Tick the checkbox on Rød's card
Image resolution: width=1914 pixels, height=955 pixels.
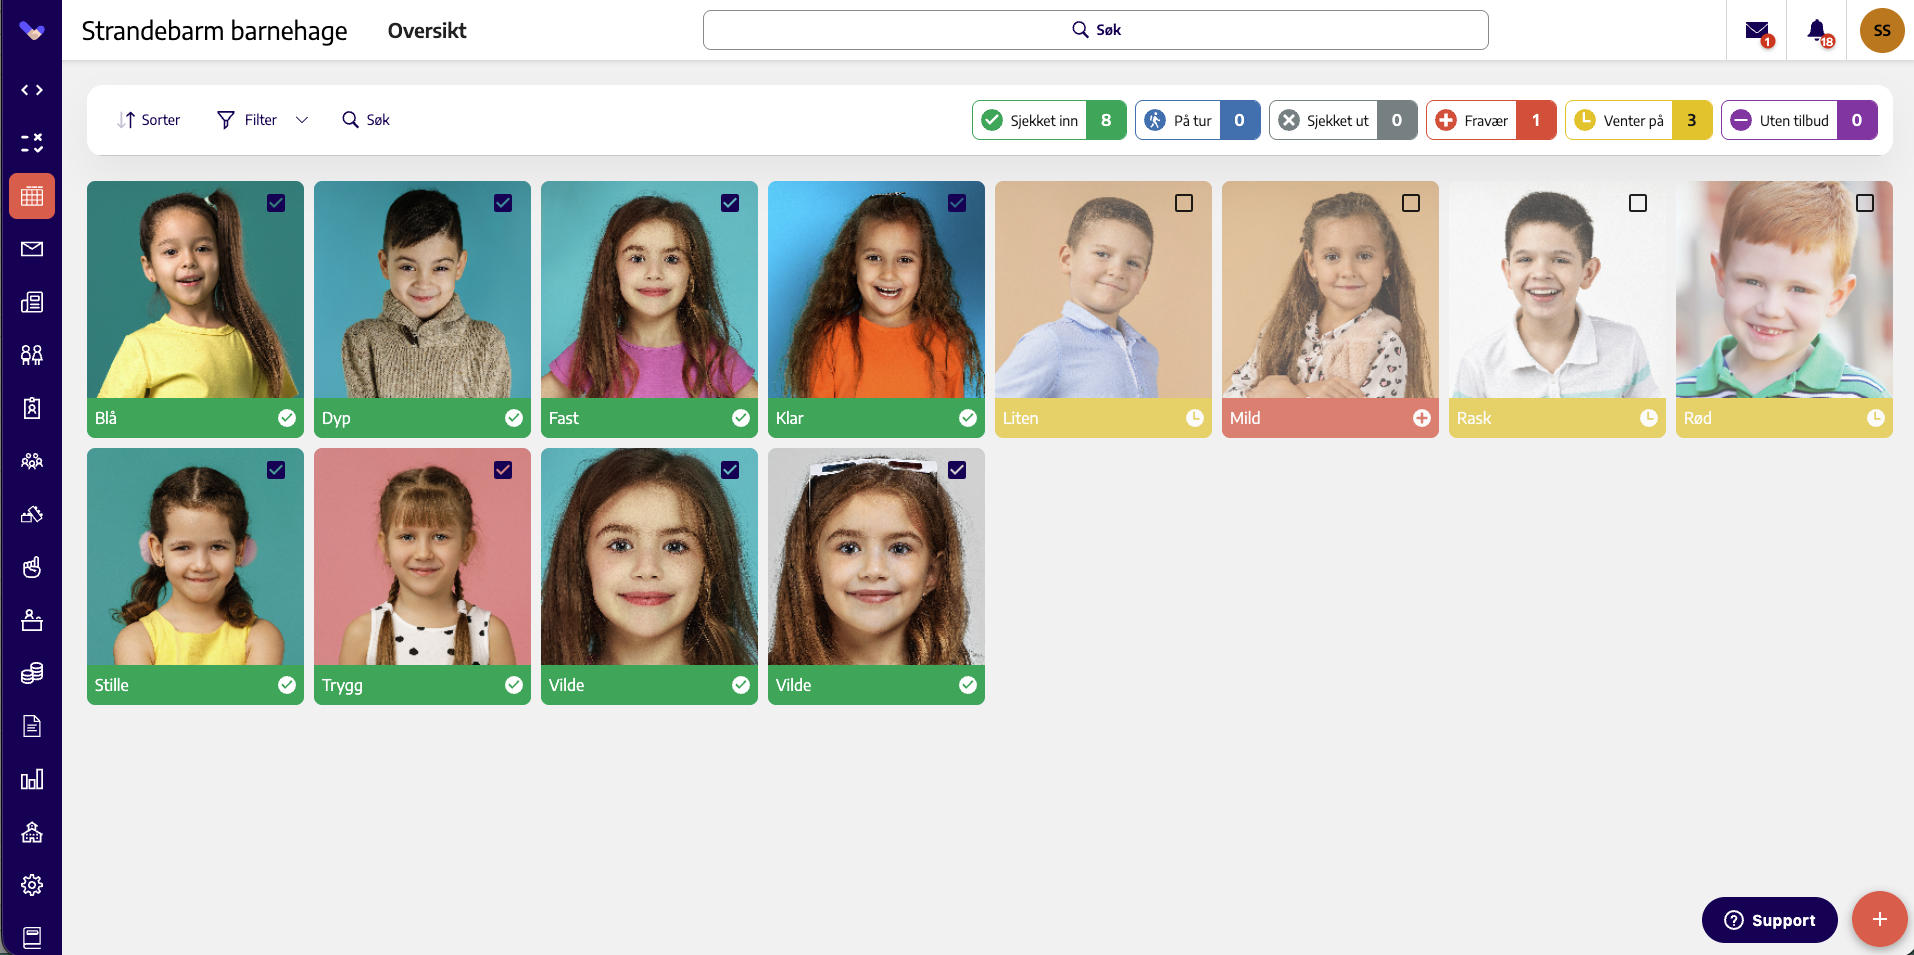1865,203
